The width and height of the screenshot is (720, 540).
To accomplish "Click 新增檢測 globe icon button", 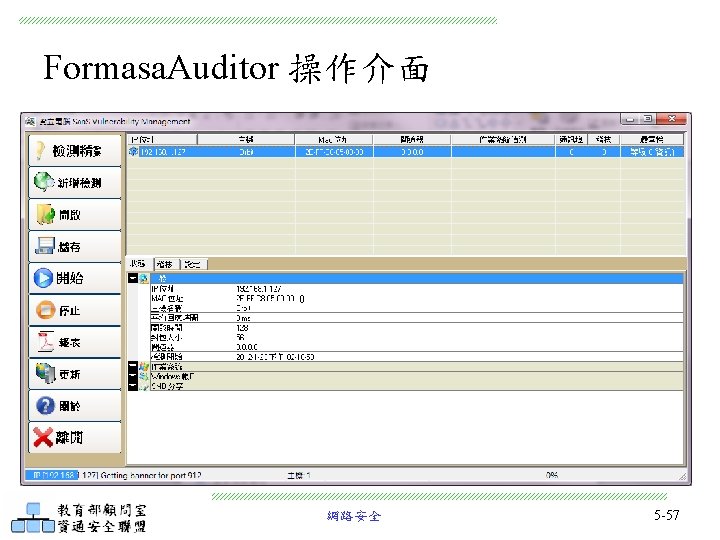I will [75, 182].
